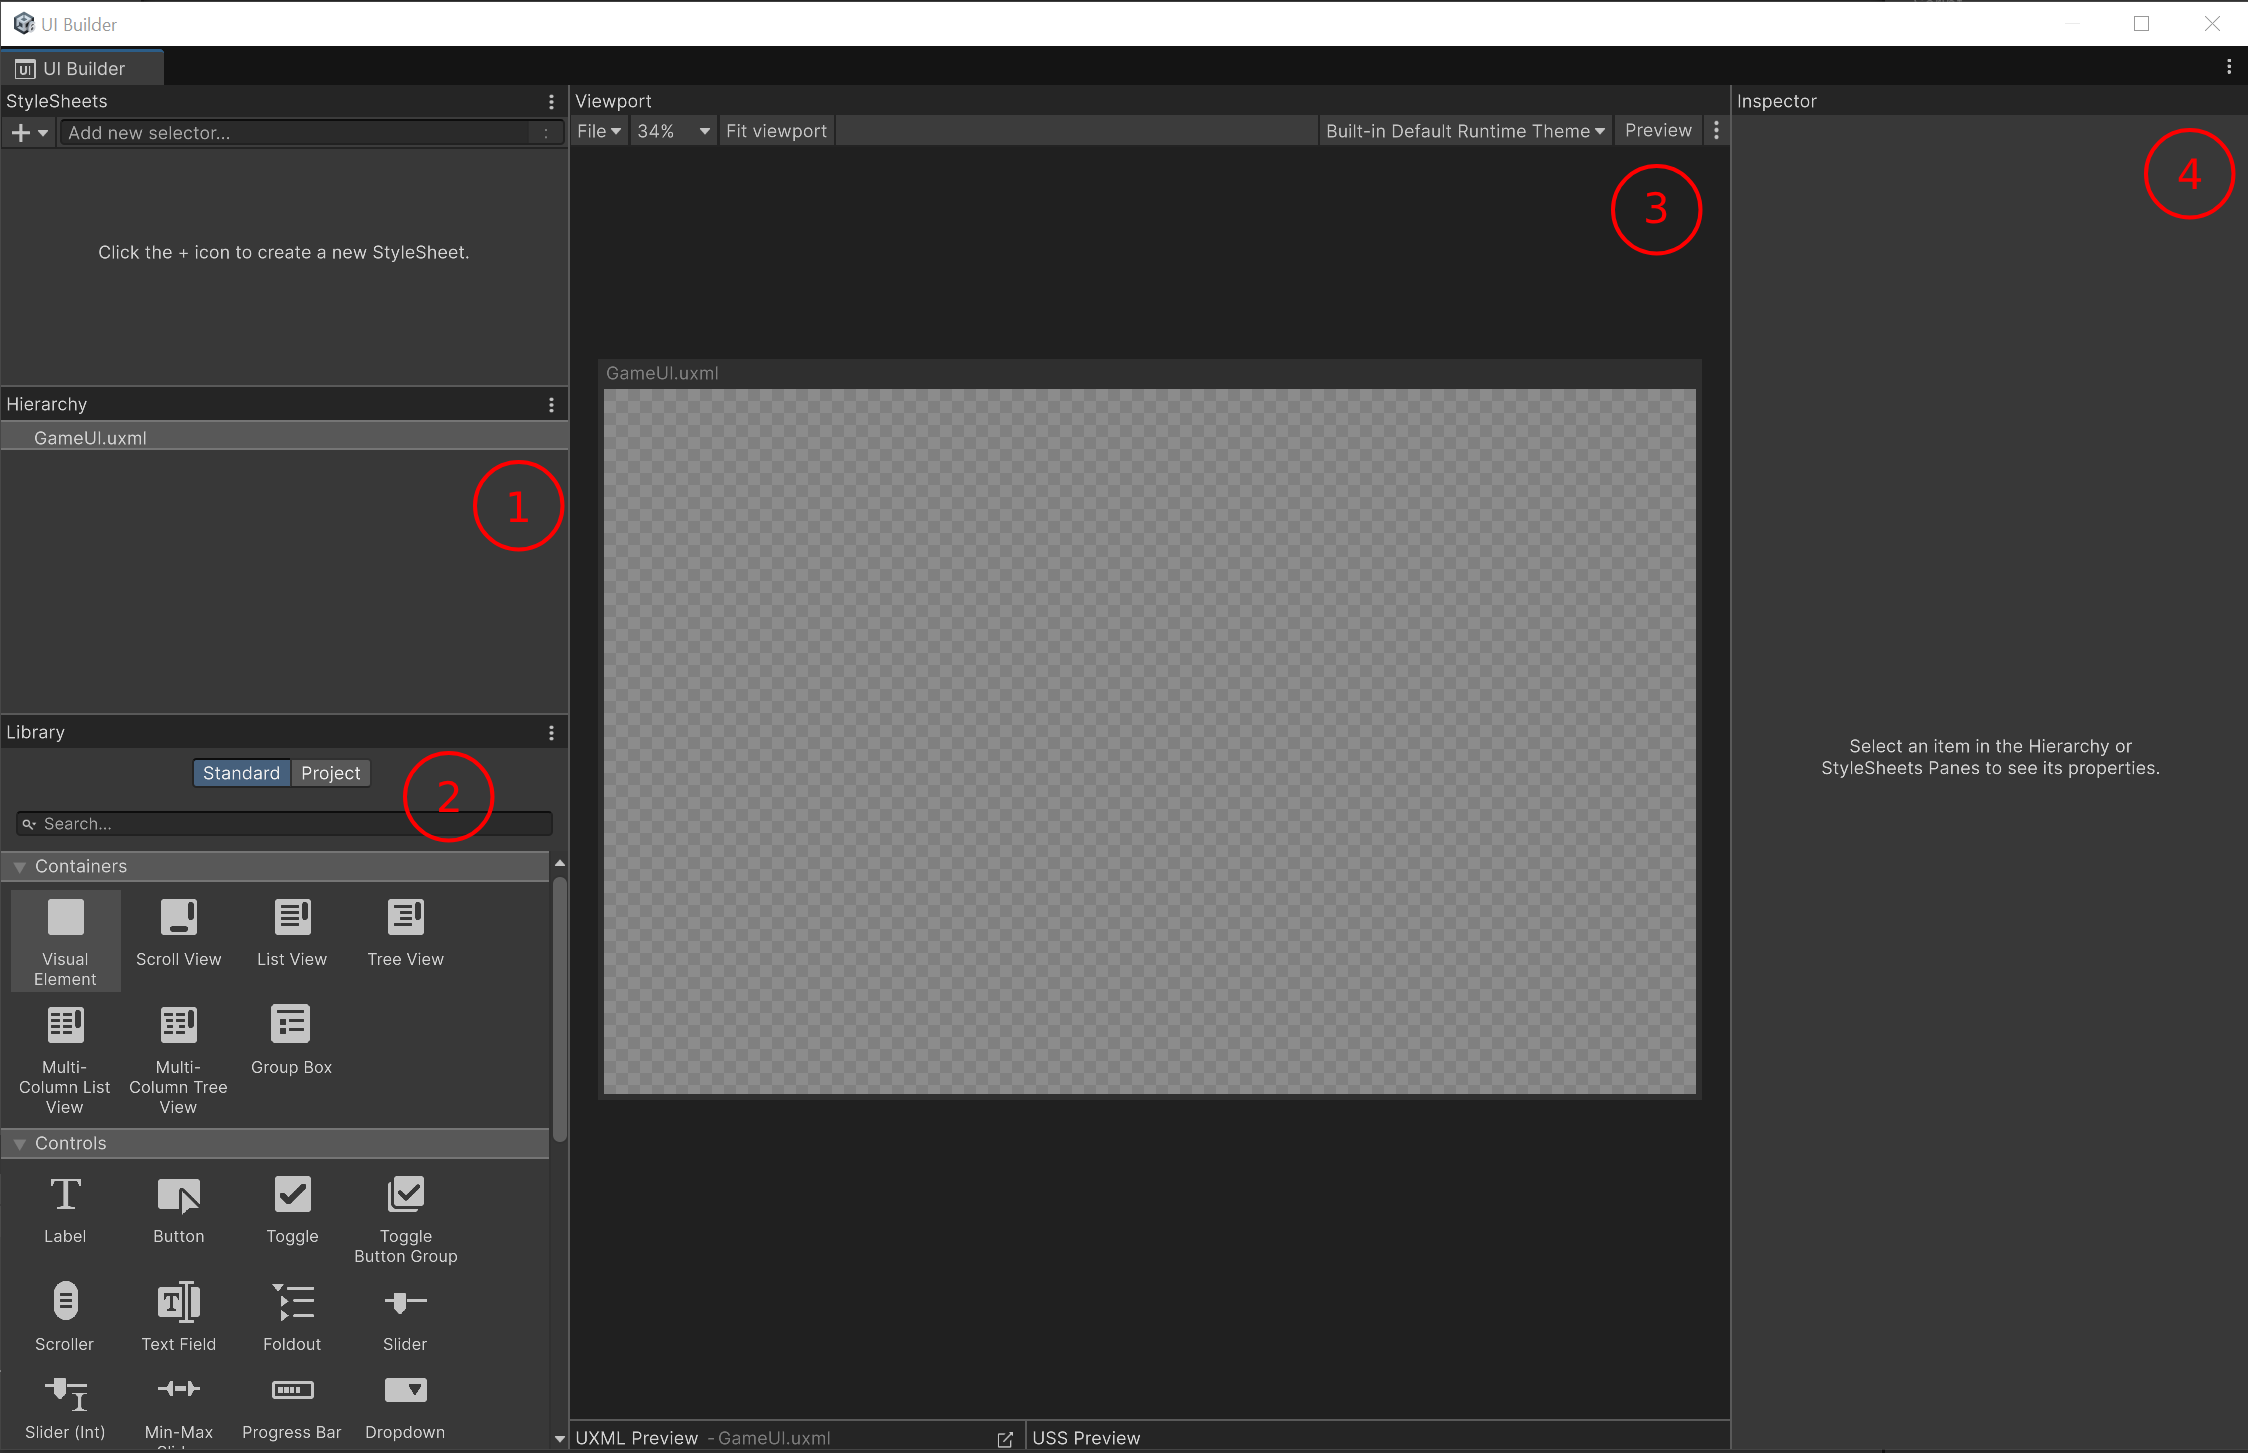This screenshot has width=2248, height=1453.
Task: Switch to the Project tab in Library
Action: click(330, 772)
